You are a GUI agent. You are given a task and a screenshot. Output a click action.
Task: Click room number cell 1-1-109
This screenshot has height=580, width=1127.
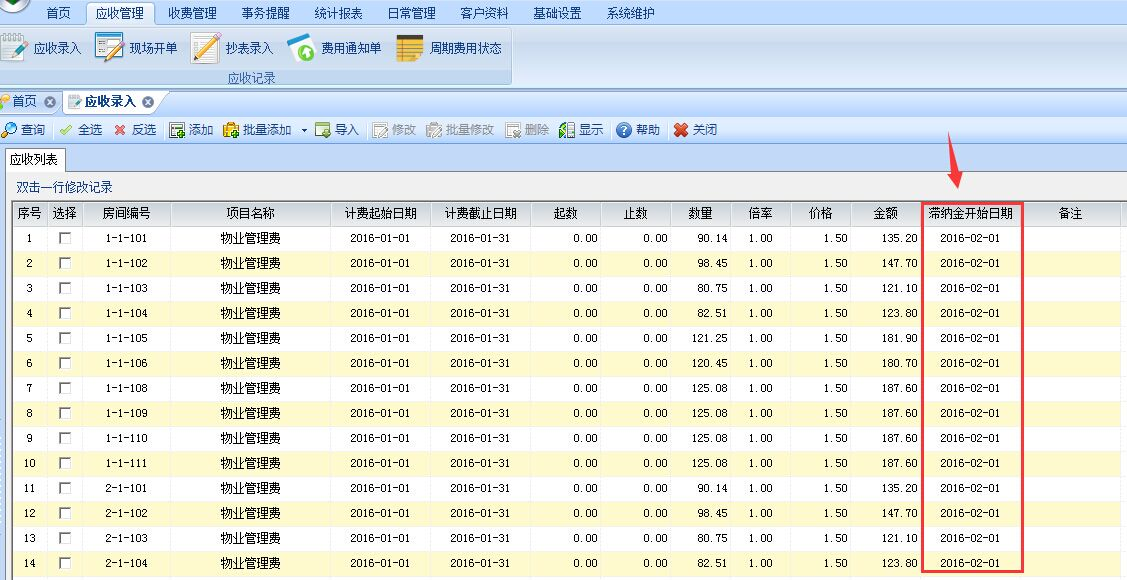pos(126,413)
